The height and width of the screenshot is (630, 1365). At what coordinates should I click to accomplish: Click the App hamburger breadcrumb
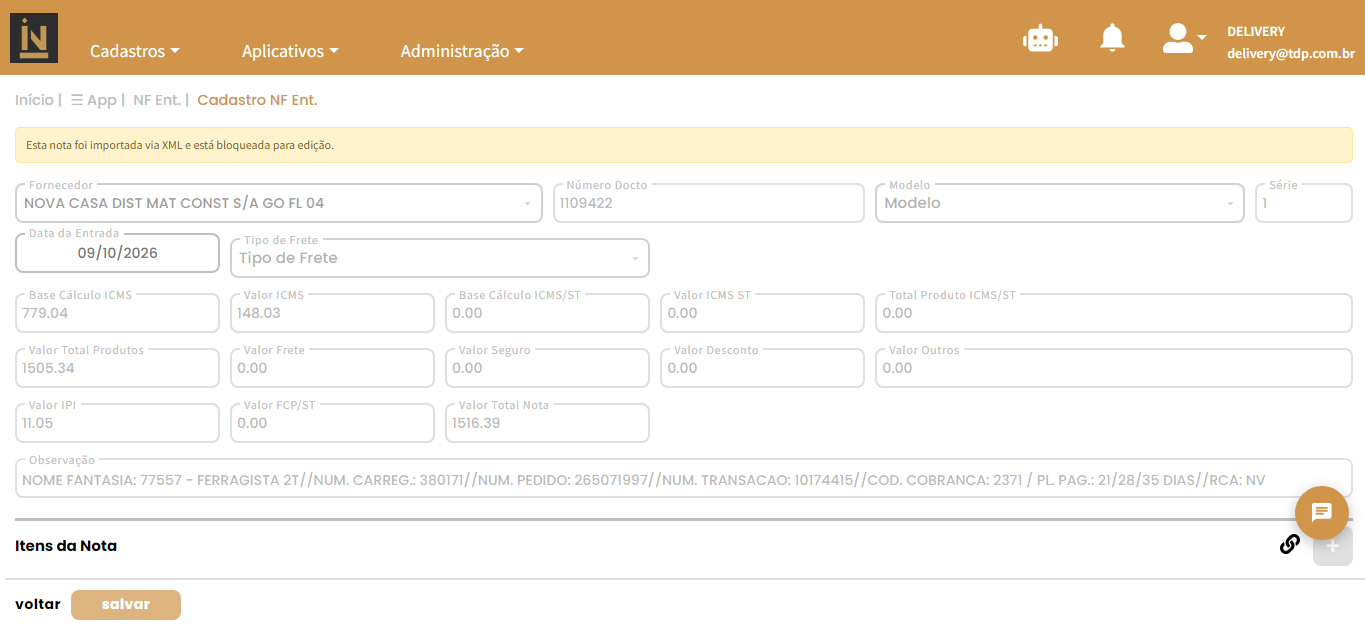point(94,100)
